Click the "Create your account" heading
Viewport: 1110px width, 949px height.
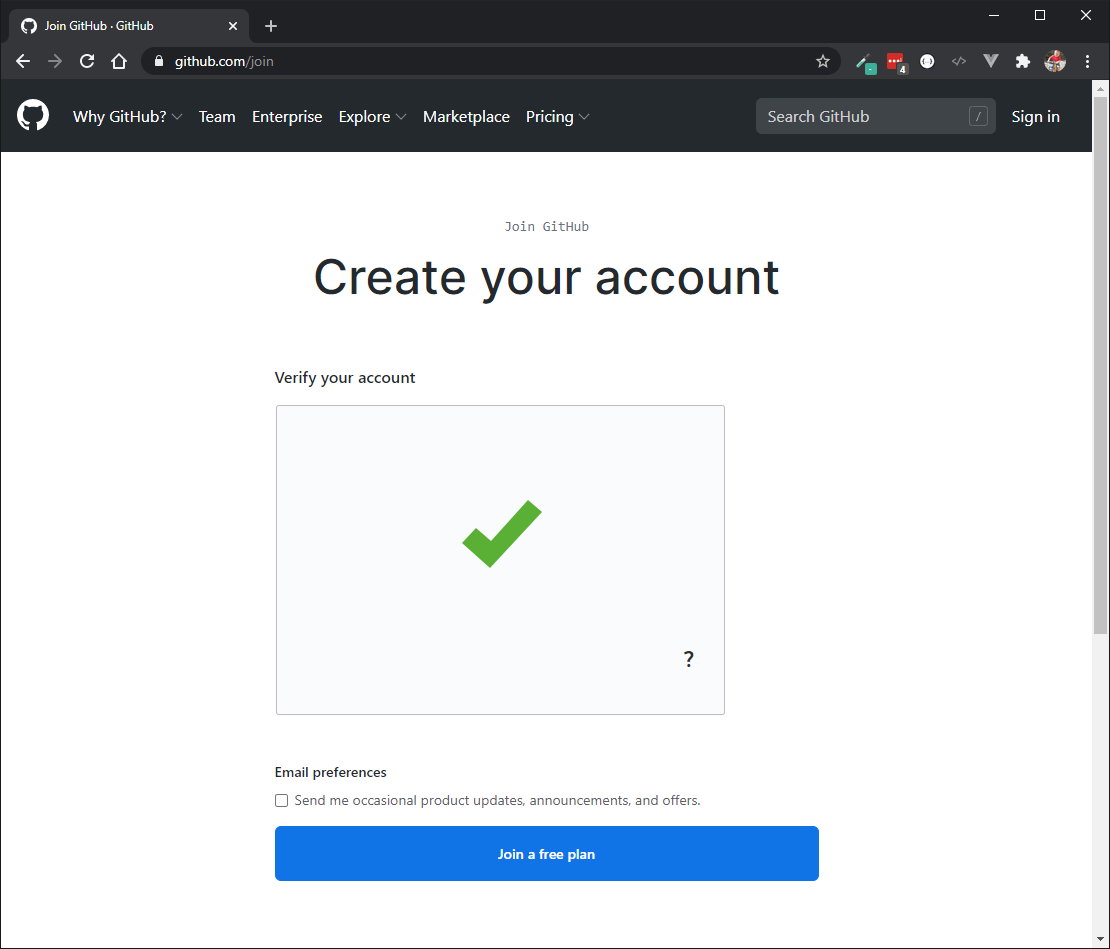[x=547, y=277]
